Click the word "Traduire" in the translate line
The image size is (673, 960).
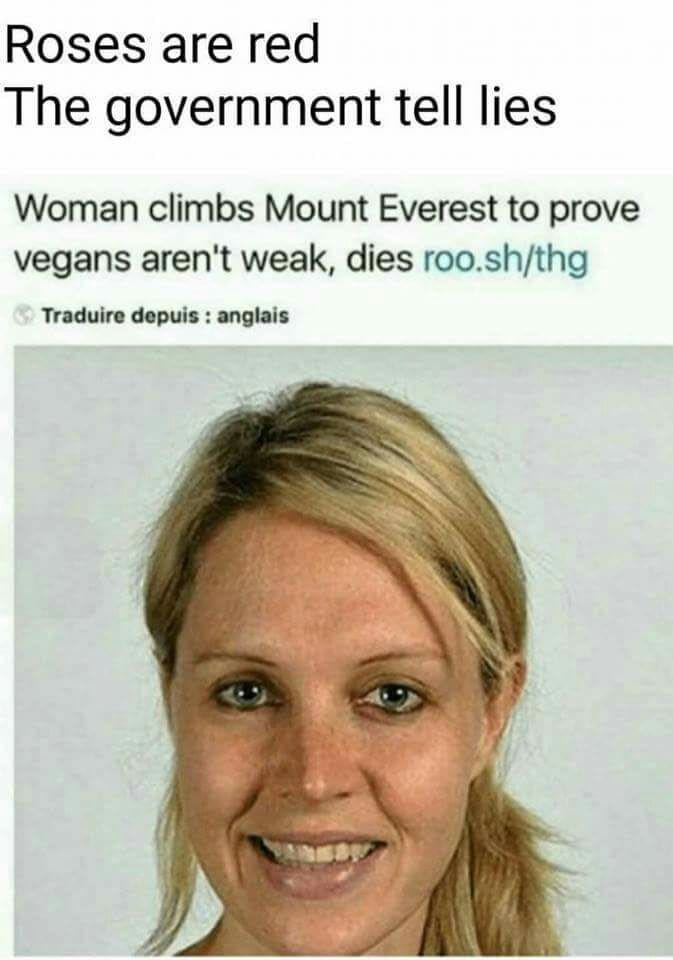point(82,316)
